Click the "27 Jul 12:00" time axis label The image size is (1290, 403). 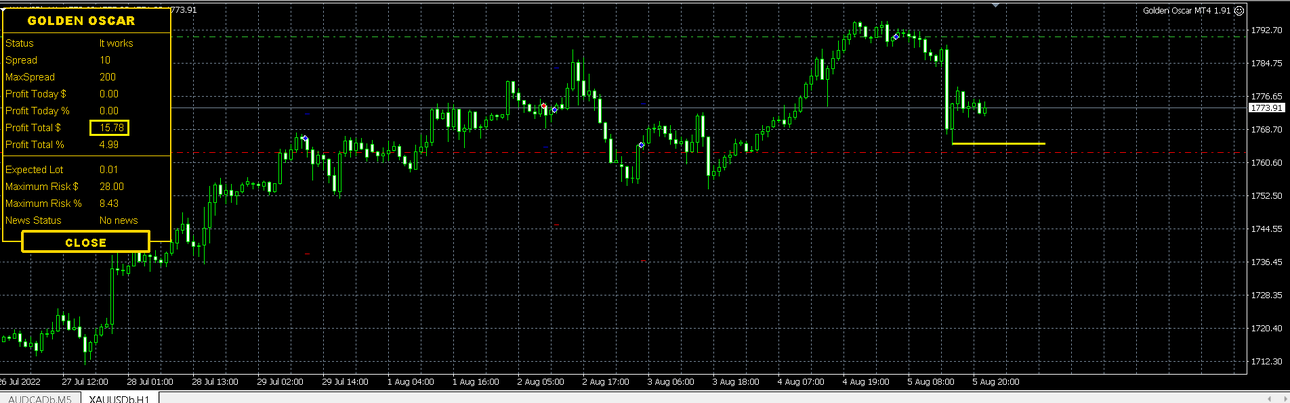pyautogui.click(x=84, y=381)
